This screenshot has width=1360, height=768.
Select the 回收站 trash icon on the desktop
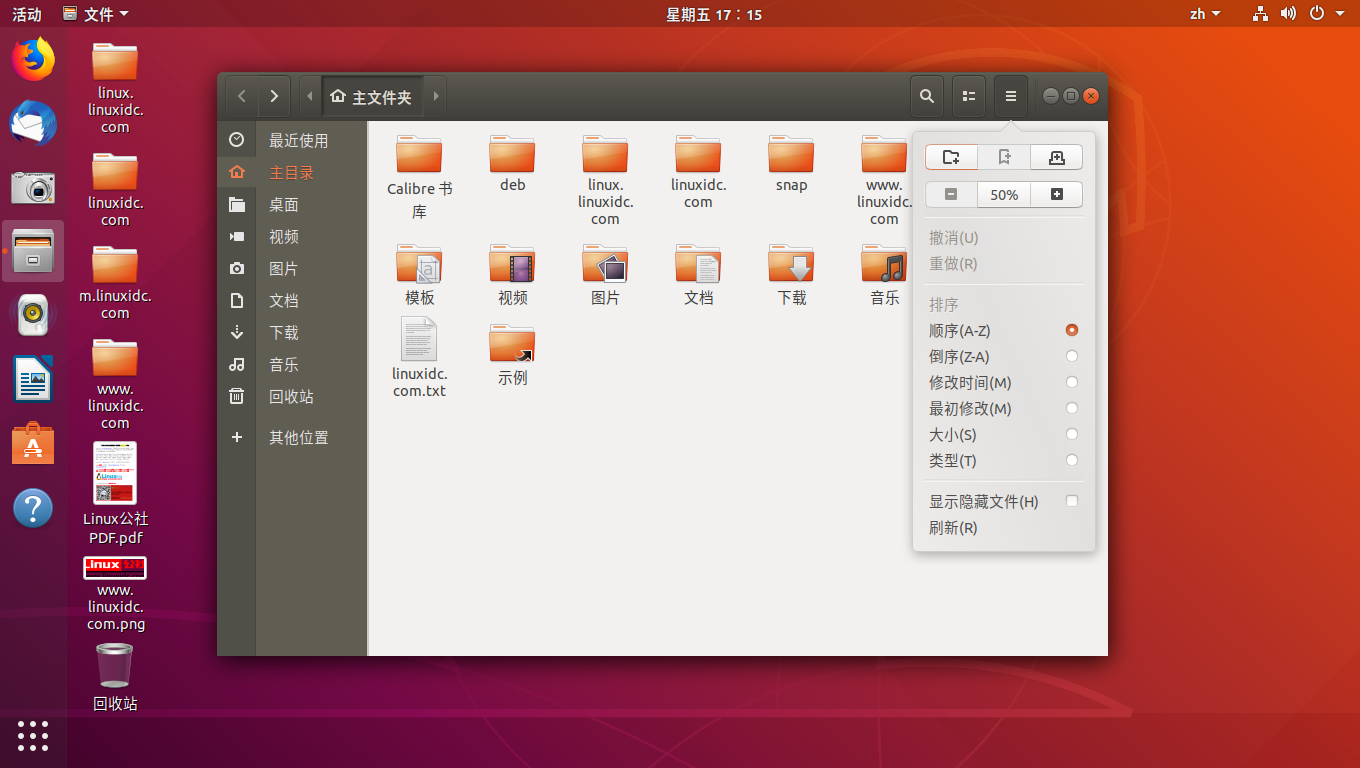[115, 677]
